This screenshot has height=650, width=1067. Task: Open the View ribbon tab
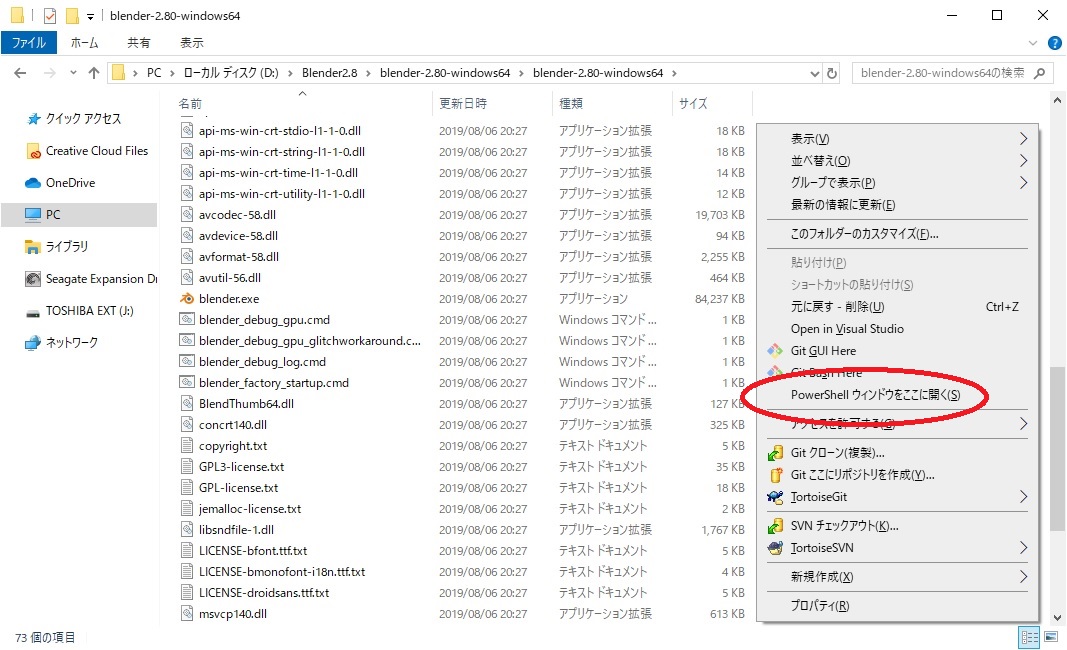192,43
